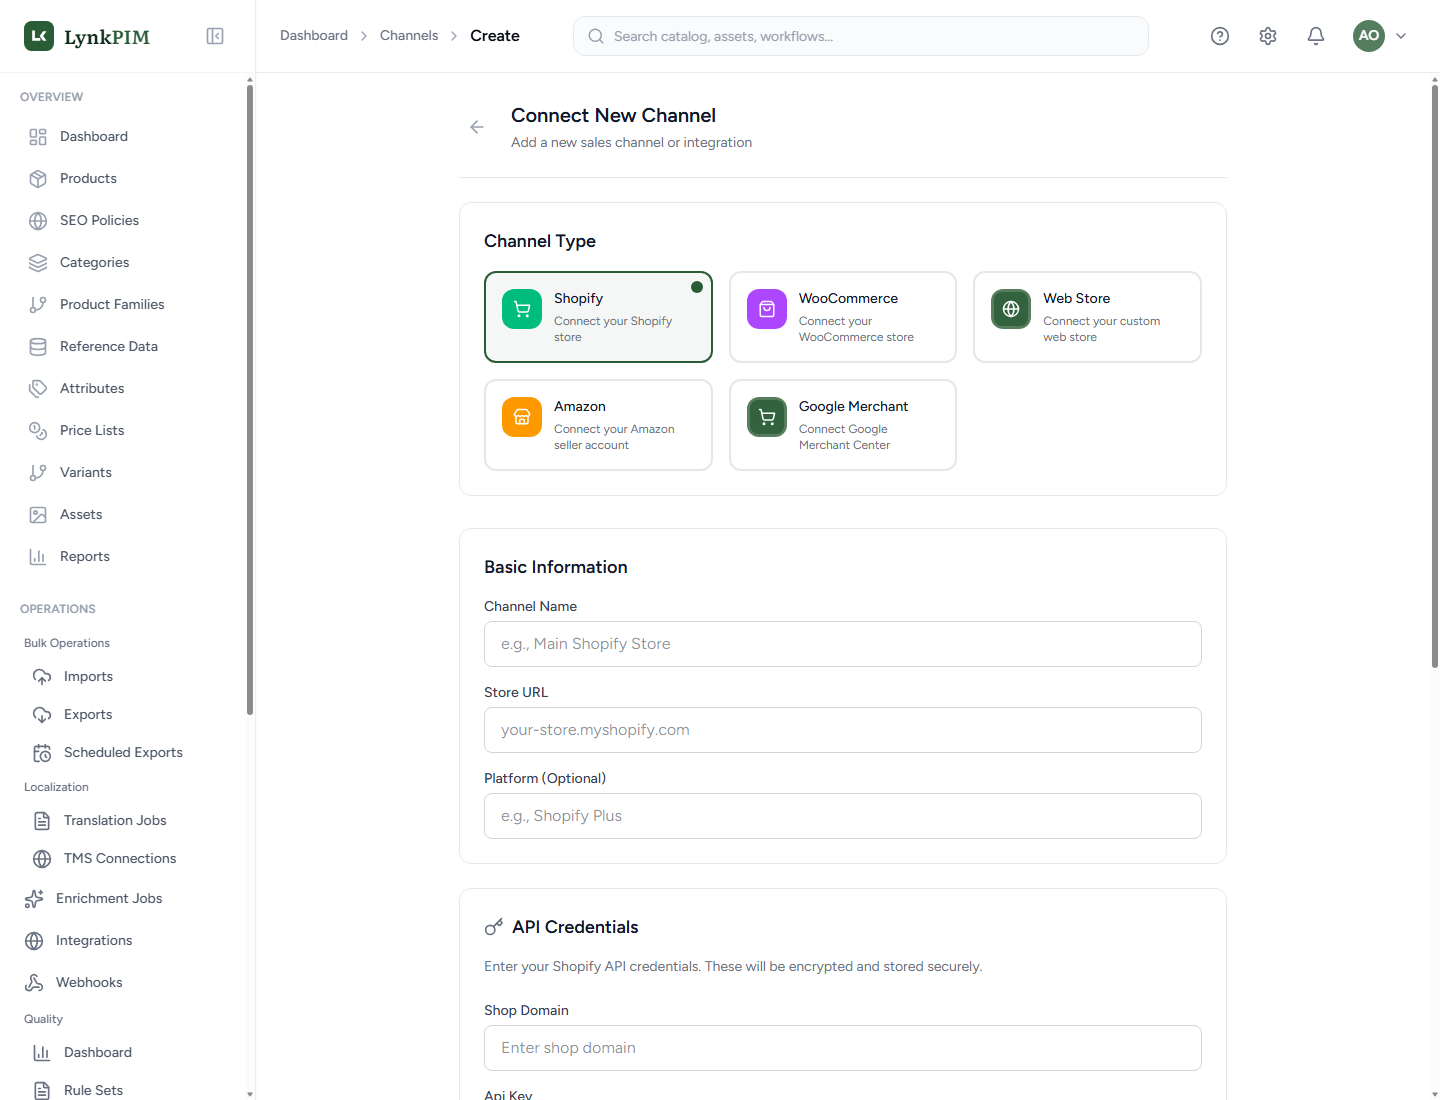The width and height of the screenshot is (1440, 1100).
Task: Click the Google Merchant cart icon
Action: 767,417
